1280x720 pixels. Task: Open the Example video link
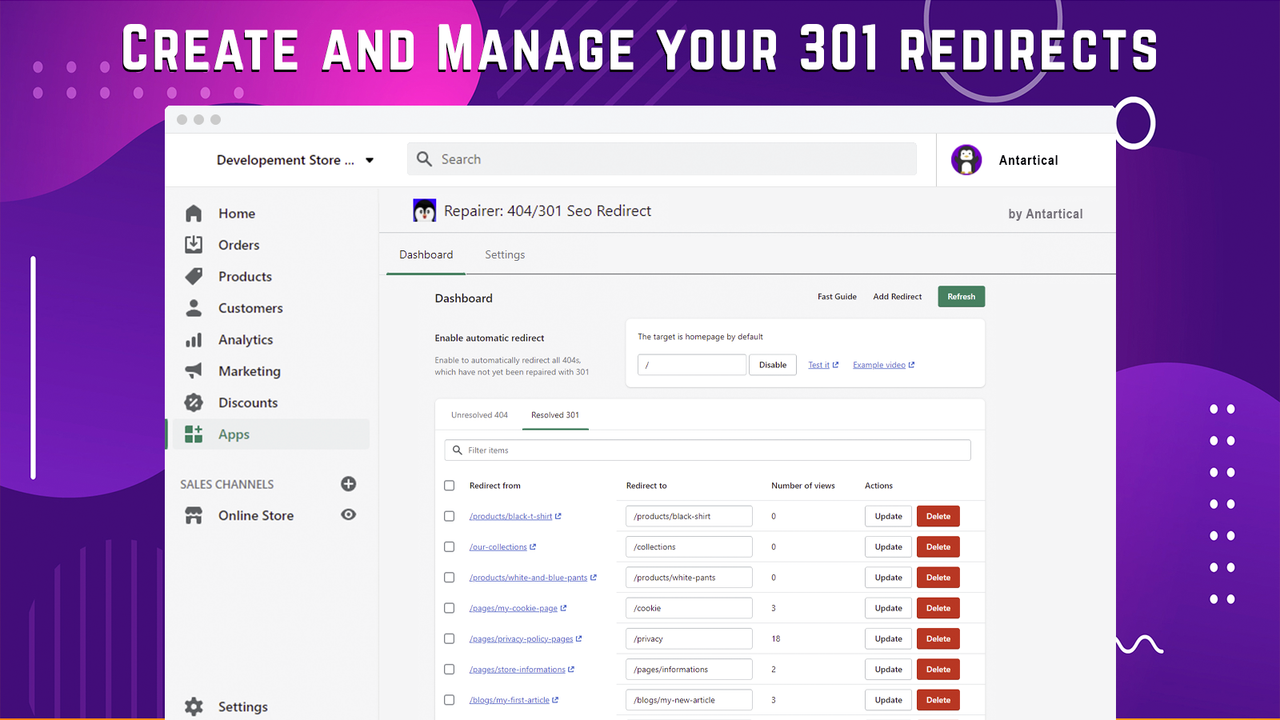(x=882, y=364)
